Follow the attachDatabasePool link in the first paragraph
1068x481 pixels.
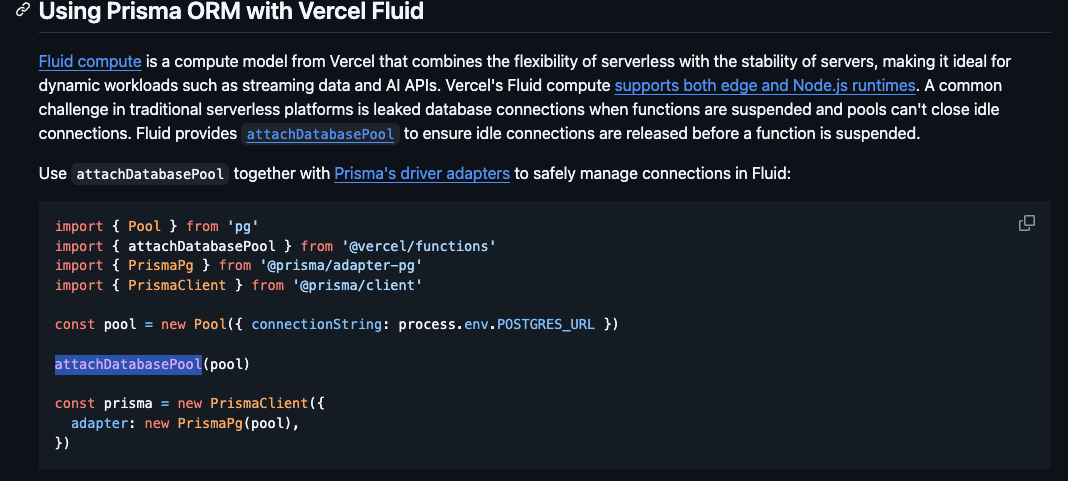pos(319,134)
